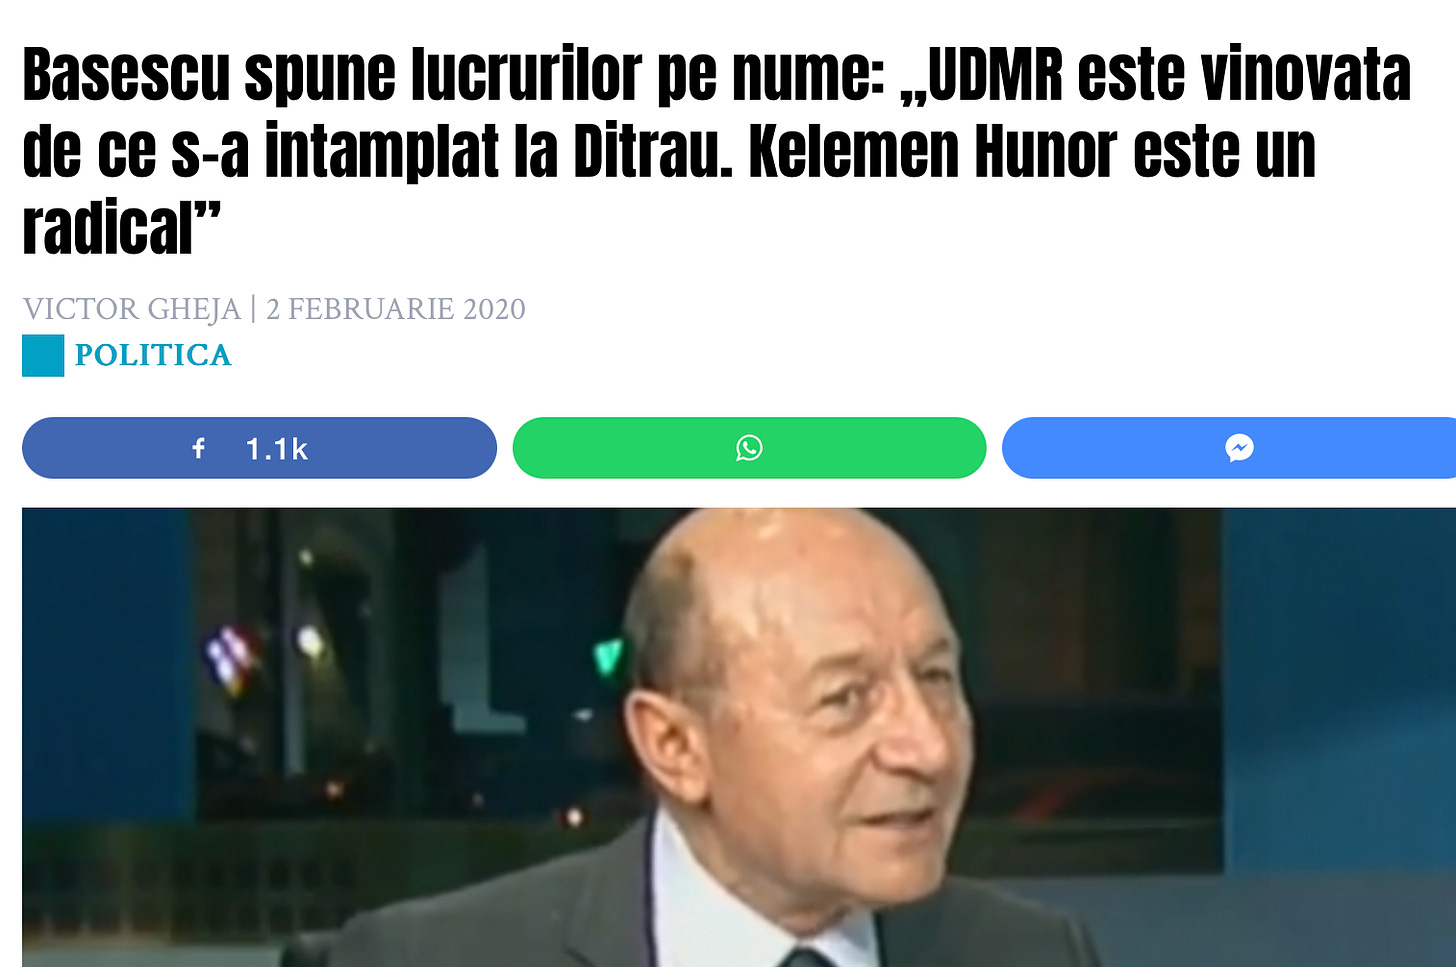Image resolution: width=1456 pixels, height=967 pixels.
Task: Share the article via the green WhatsApp button
Action: pos(749,448)
